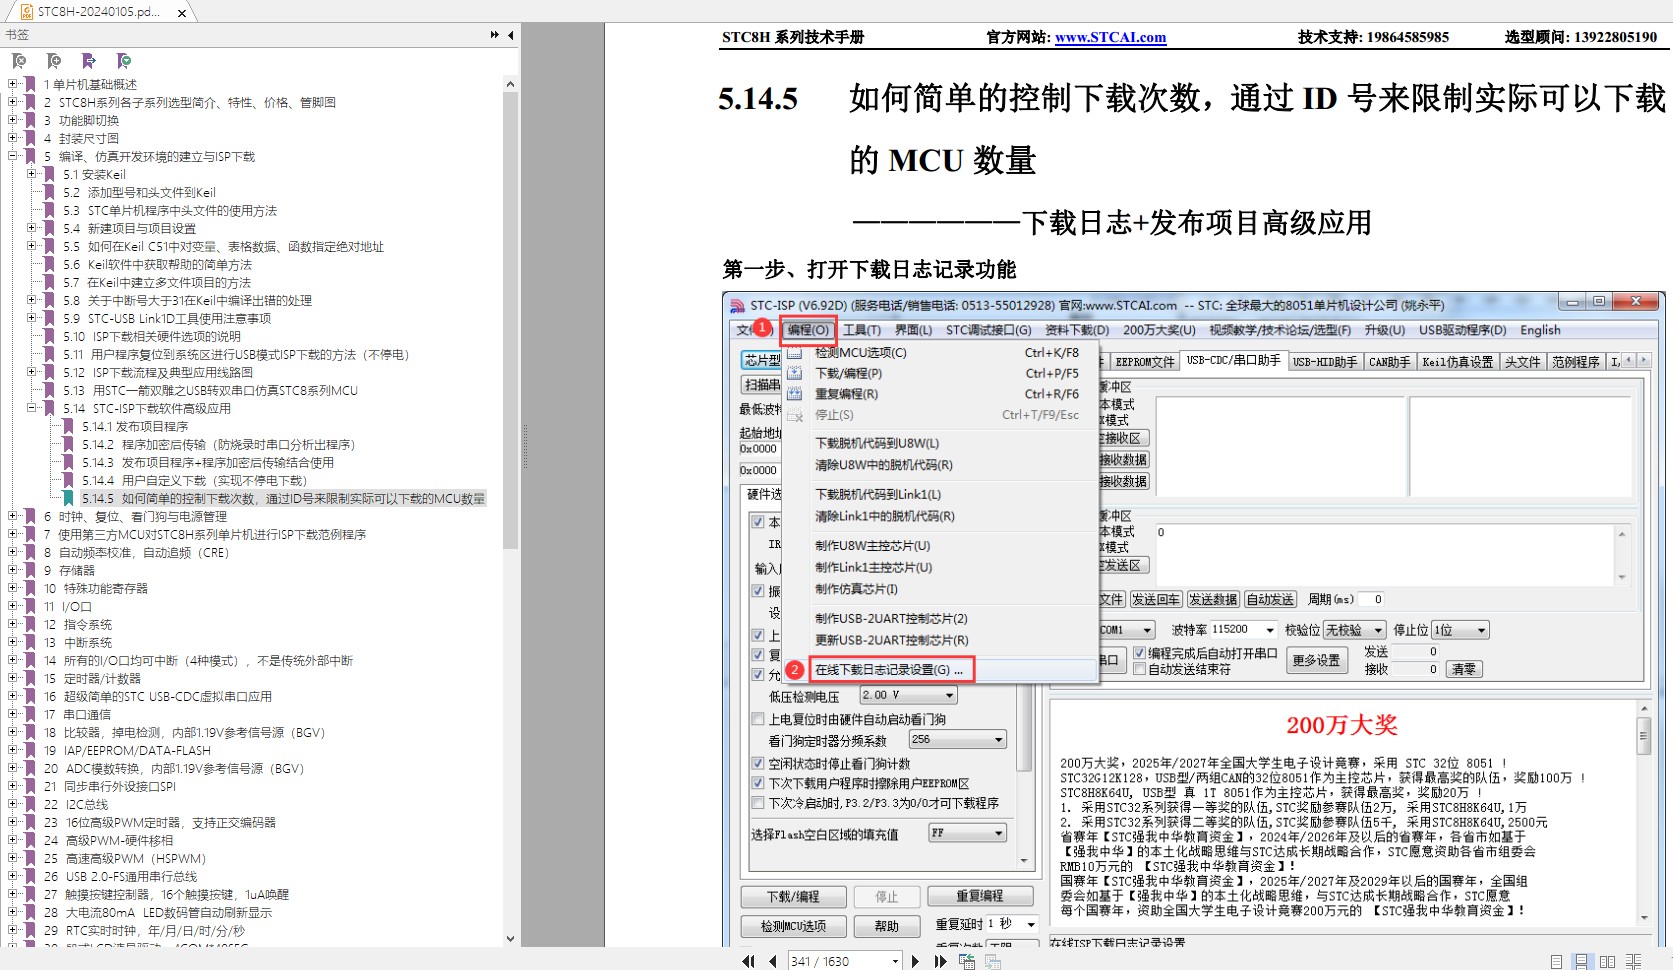Toggle 空闲状态时停止看门狗计数 checkbox
This screenshot has width=1673, height=970.
[758, 763]
